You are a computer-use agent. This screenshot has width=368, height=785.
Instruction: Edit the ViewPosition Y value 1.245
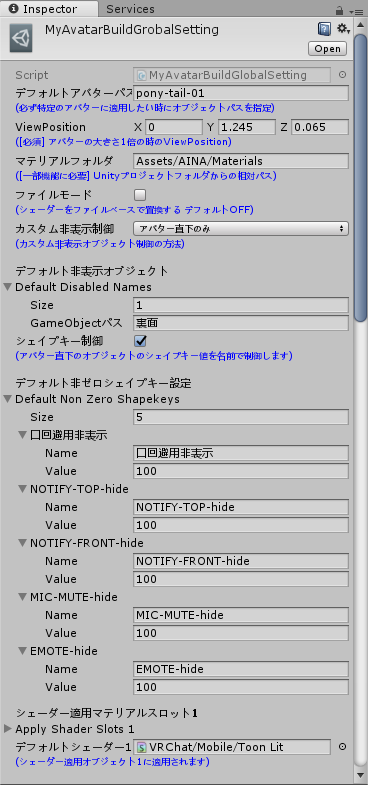247,127
